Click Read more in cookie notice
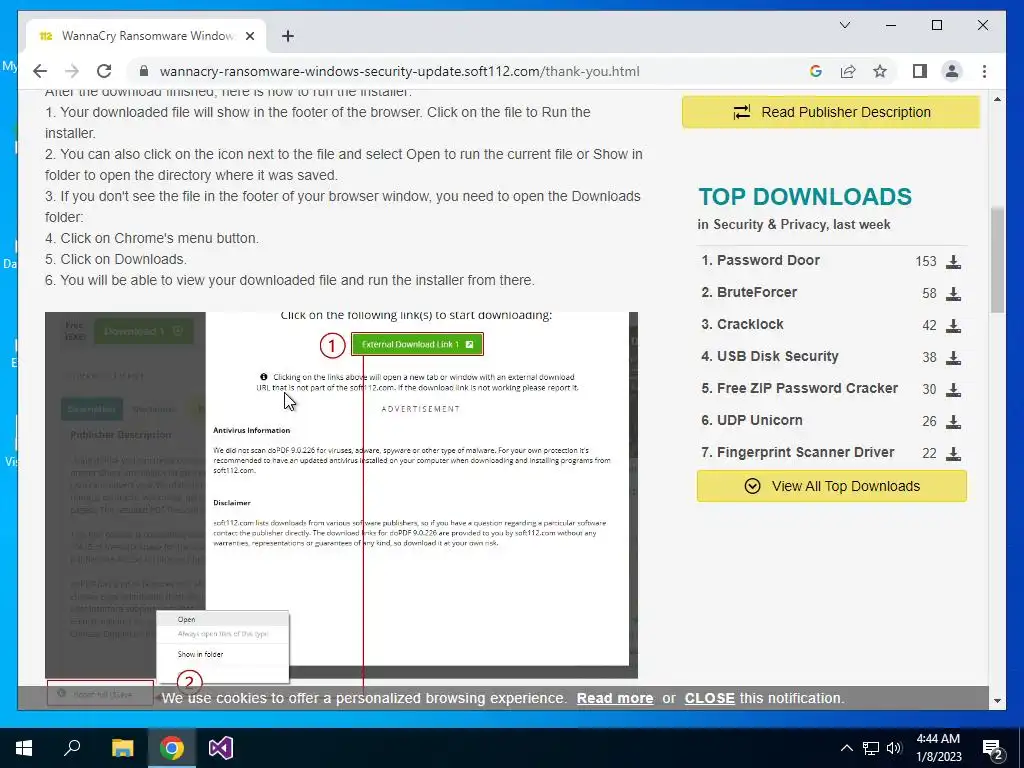The height and width of the screenshot is (768, 1024). point(615,698)
